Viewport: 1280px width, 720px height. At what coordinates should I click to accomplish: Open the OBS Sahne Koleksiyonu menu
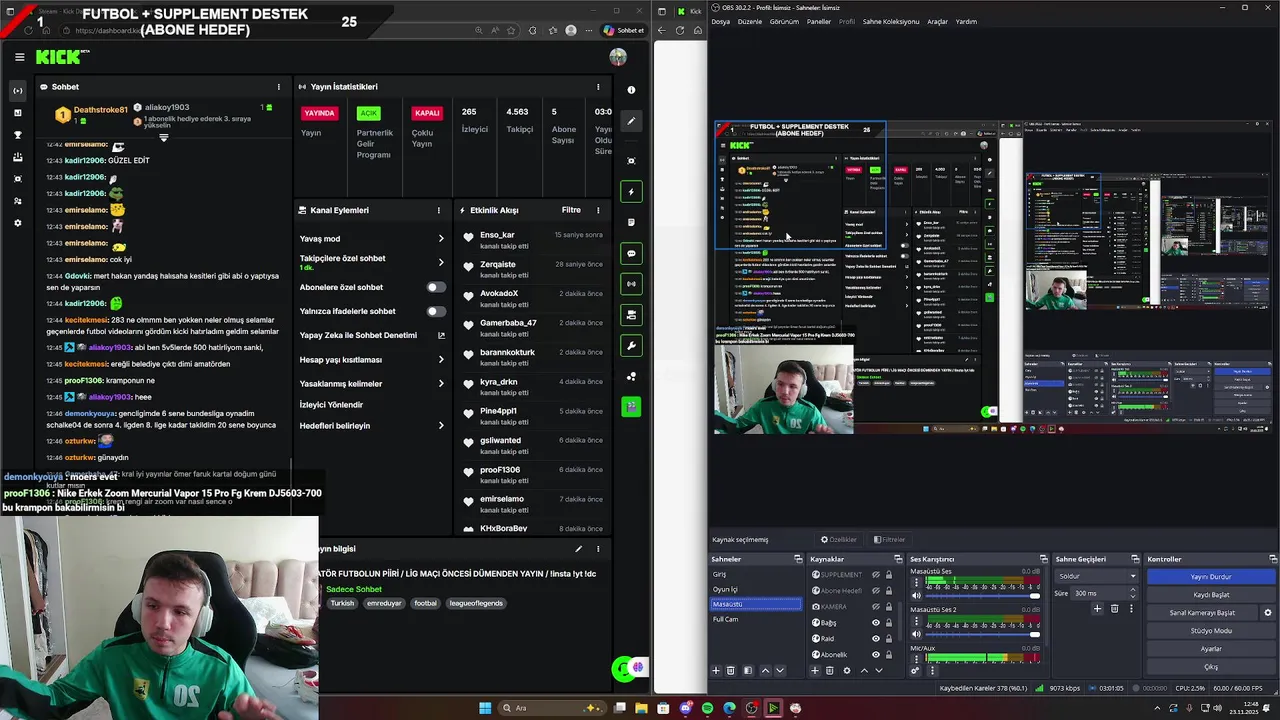pyautogui.click(x=891, y=22)
